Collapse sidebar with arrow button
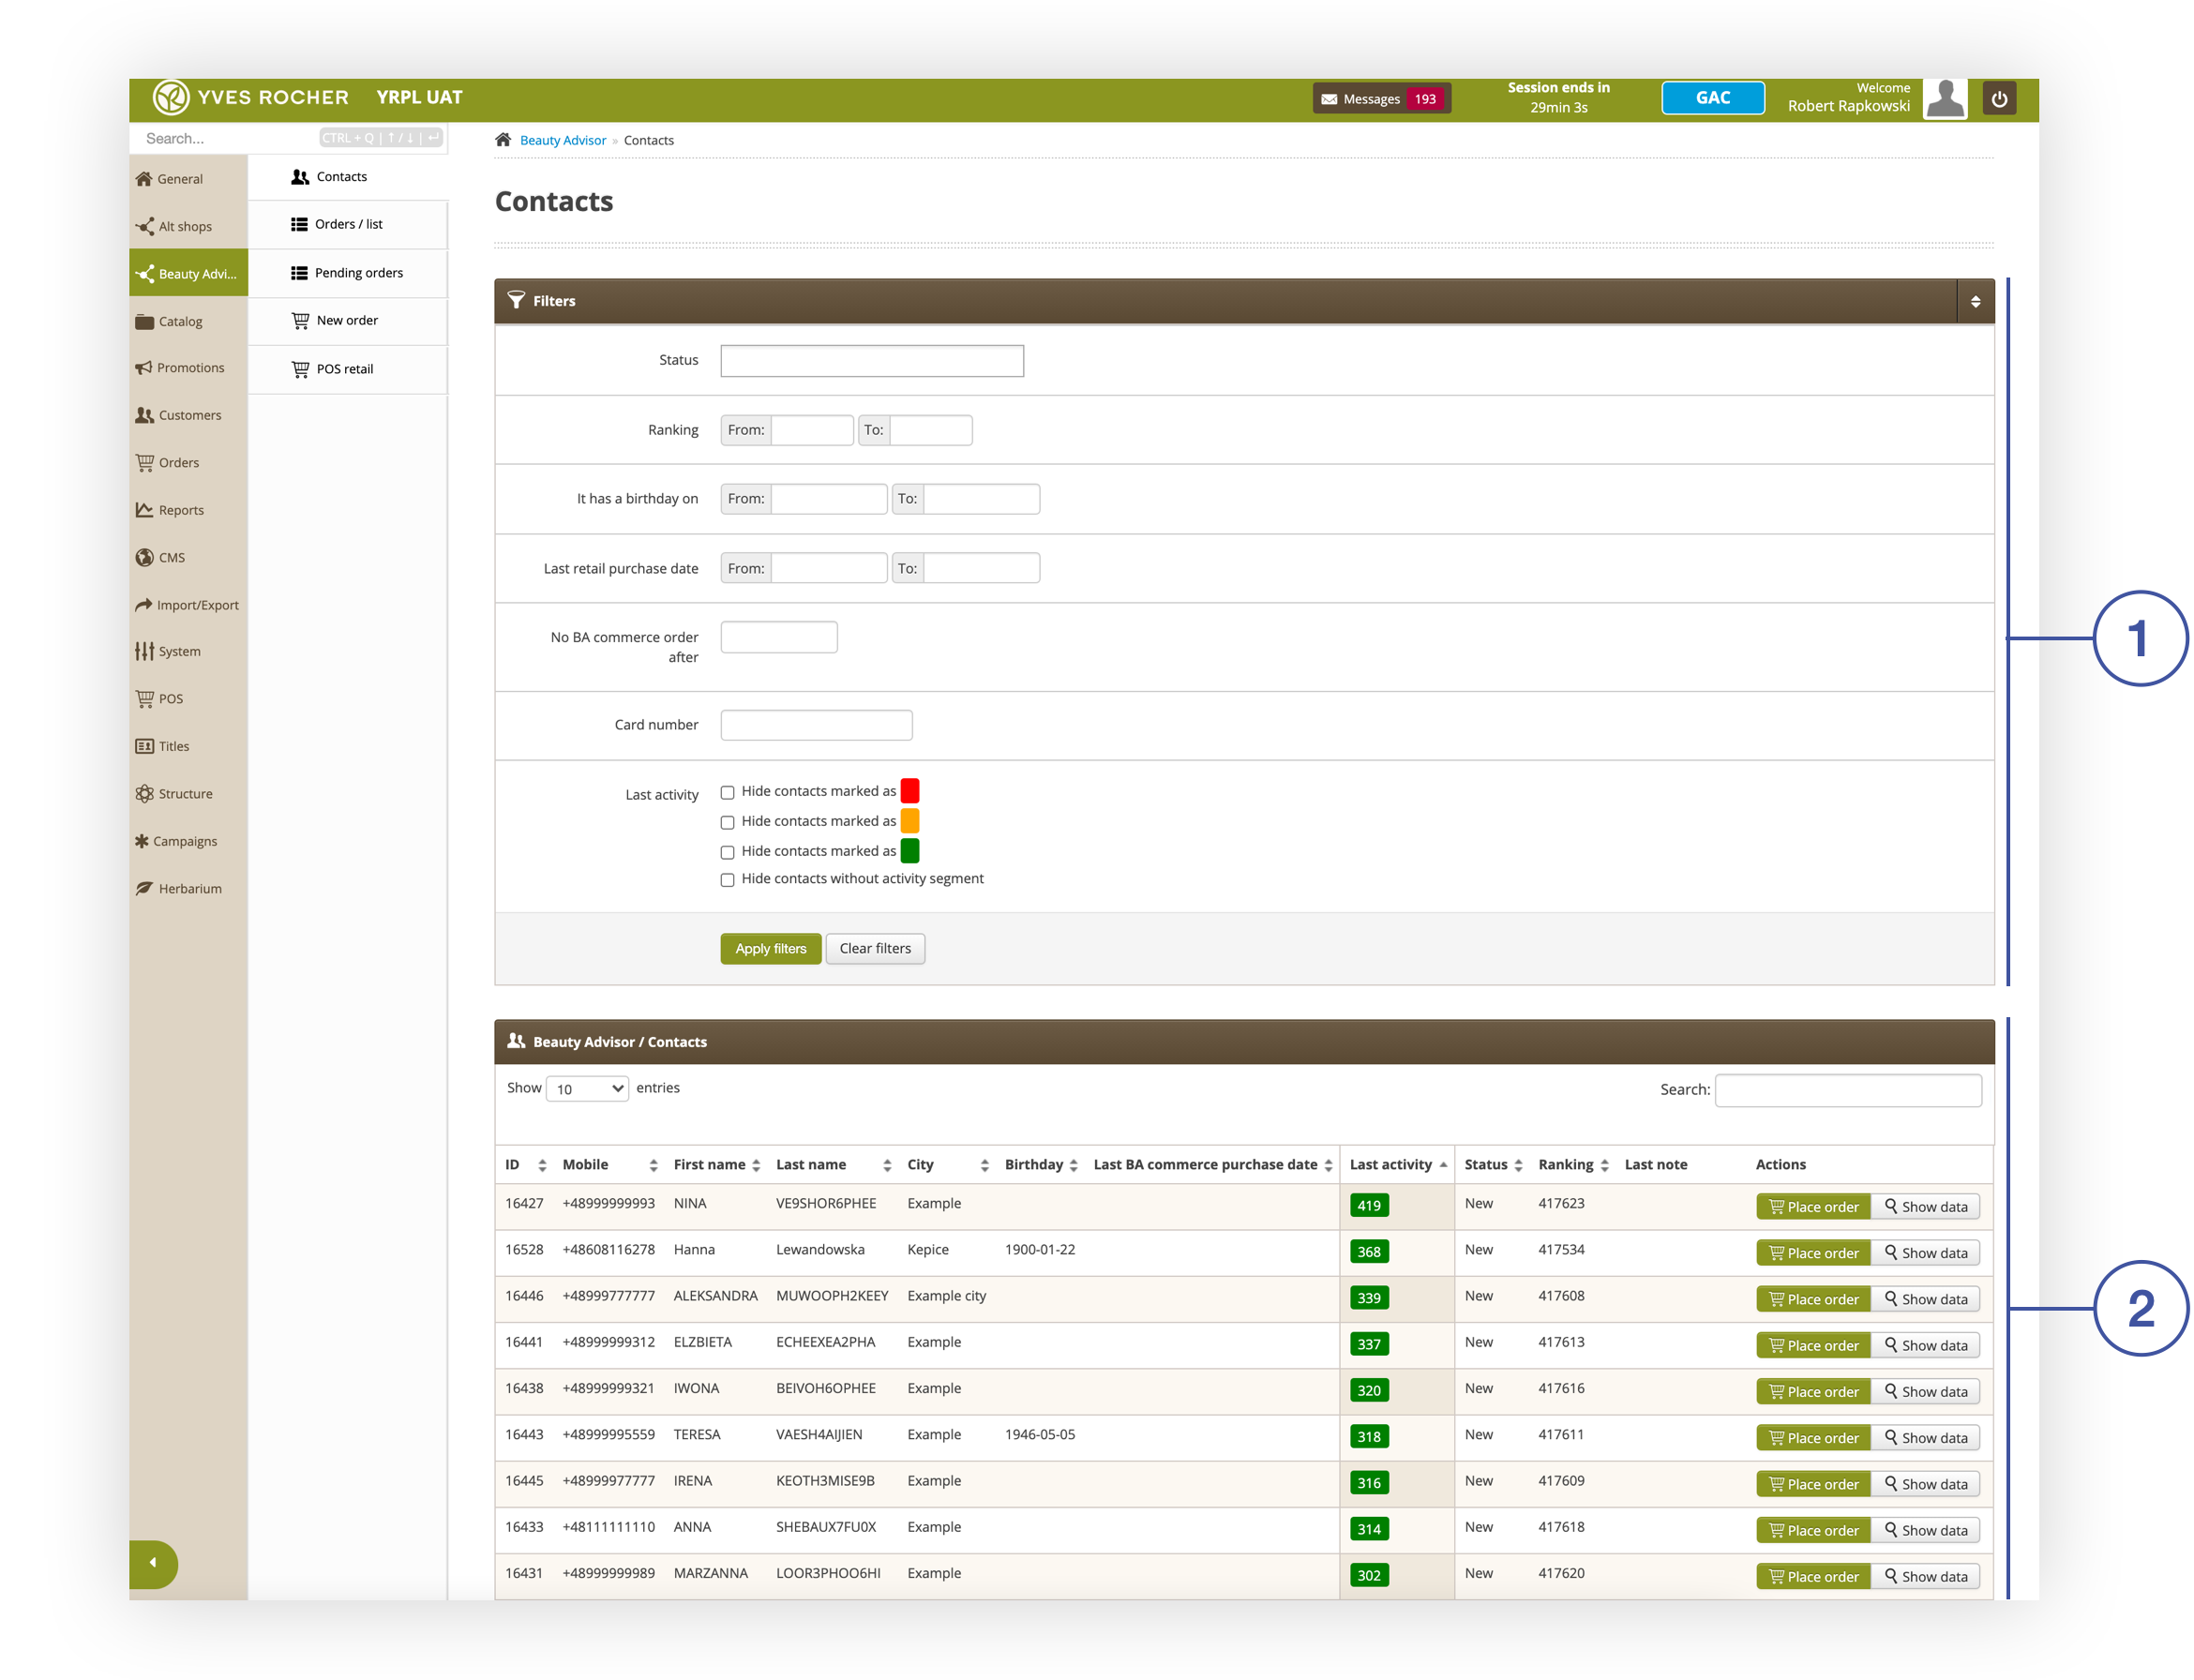This screenshot has width=2194, height=1680. [x=153, y=1563]
